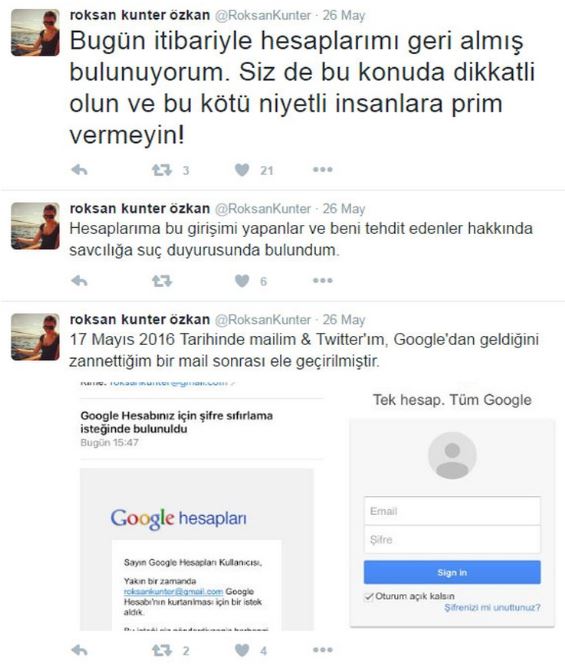Reply to the '17 Mayıs 2016' tweet
565x666 pixels.
[x=79, y=650]
